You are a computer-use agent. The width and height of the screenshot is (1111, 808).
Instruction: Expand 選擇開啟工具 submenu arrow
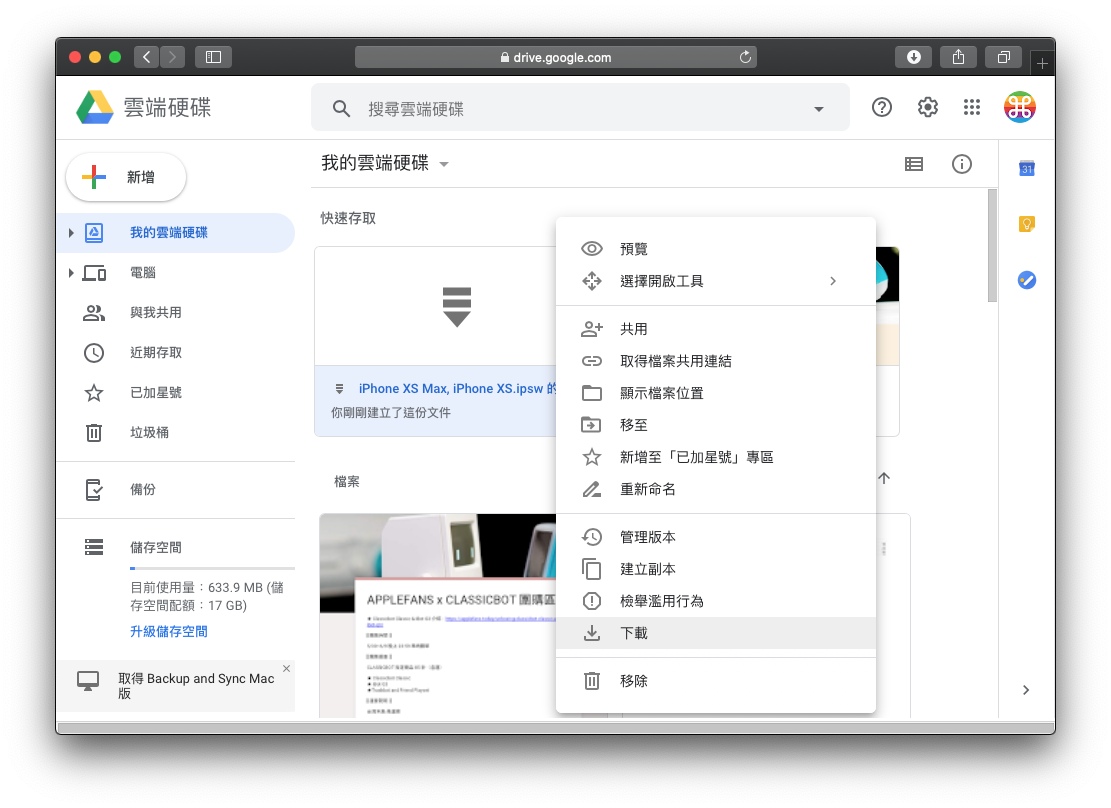coord(833,281)
